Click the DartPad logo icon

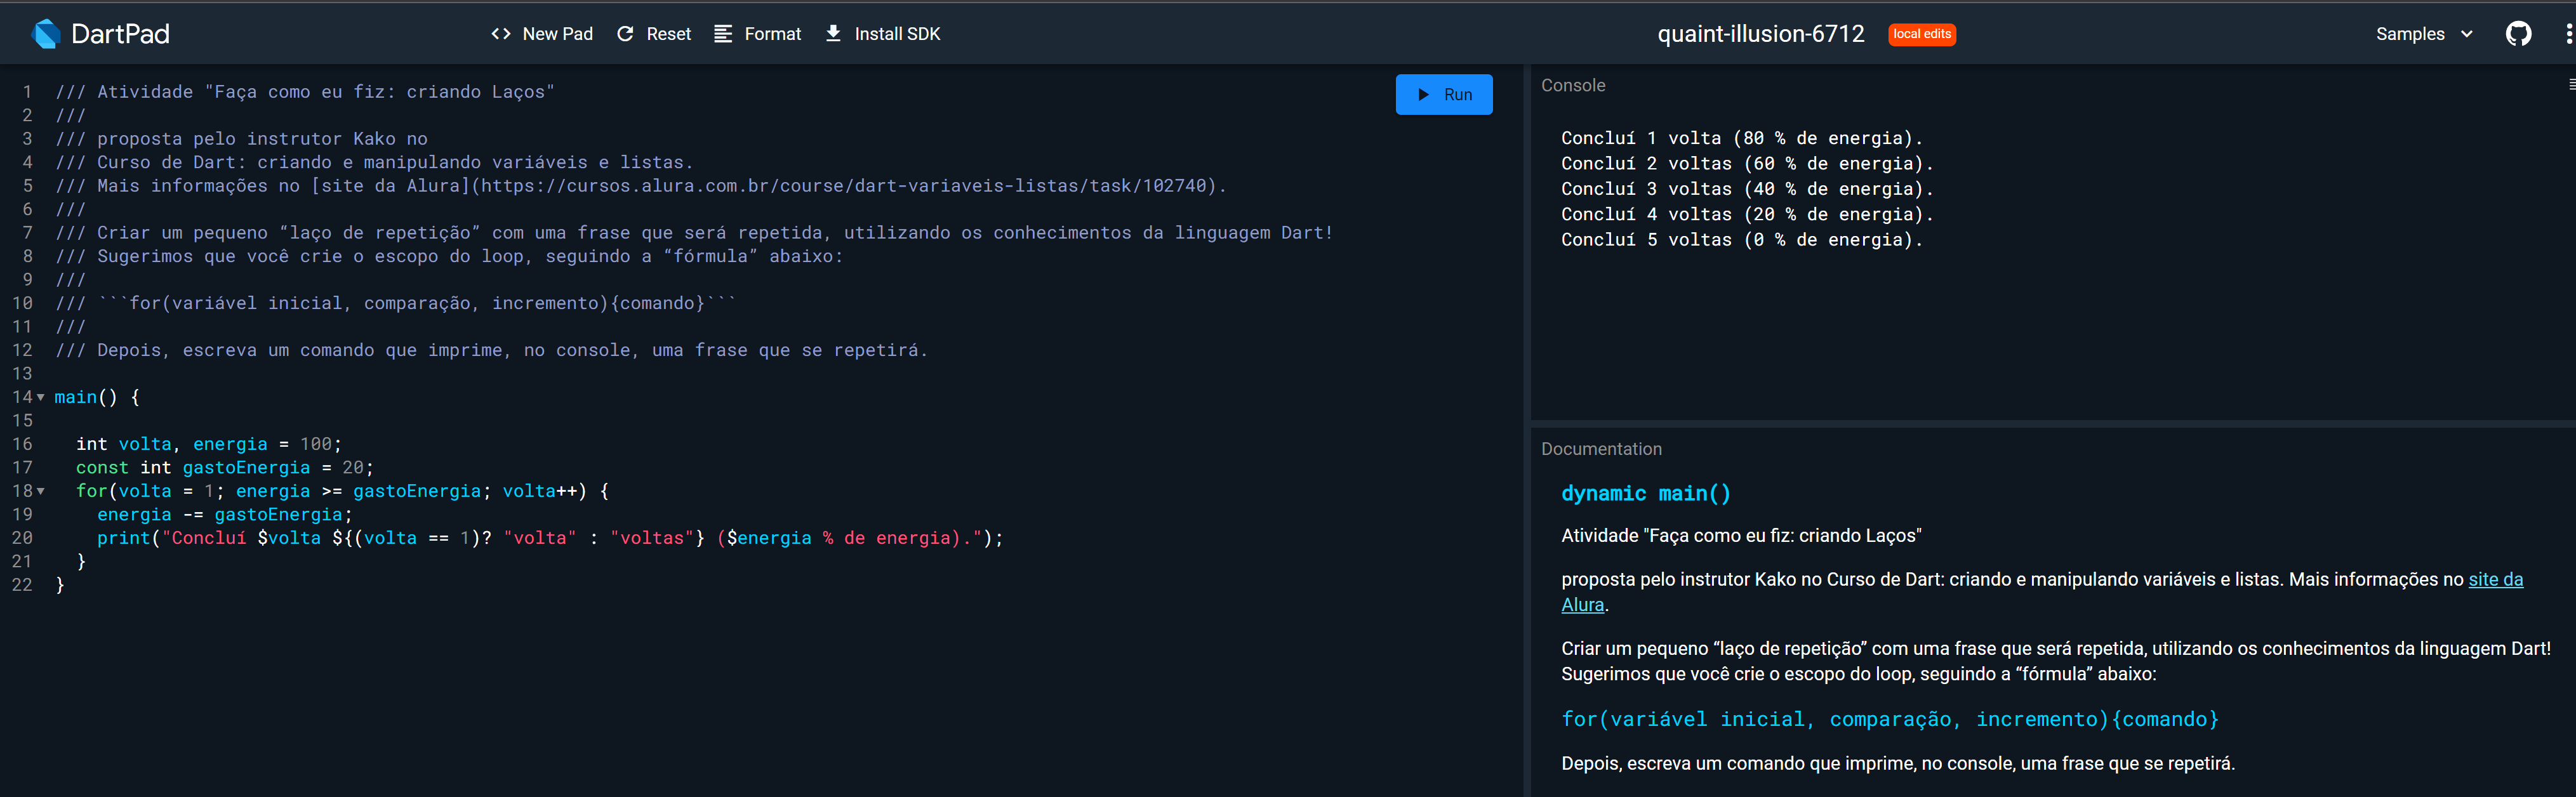(x=46, y=34)
